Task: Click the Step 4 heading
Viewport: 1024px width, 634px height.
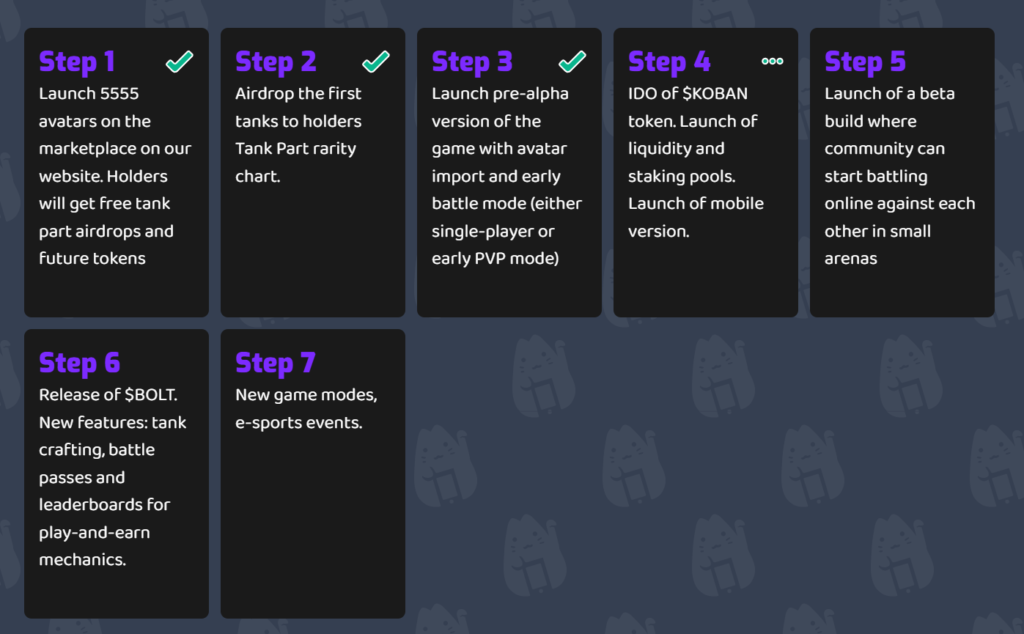Action: [669, 62]
